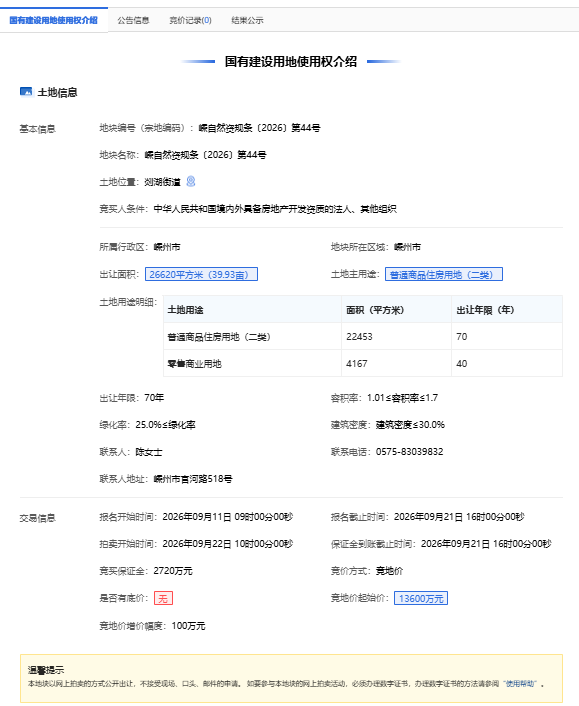This screenshot has width=579, height=706.
Task: Click the 出让年限（年） column header
Action: 485,310
